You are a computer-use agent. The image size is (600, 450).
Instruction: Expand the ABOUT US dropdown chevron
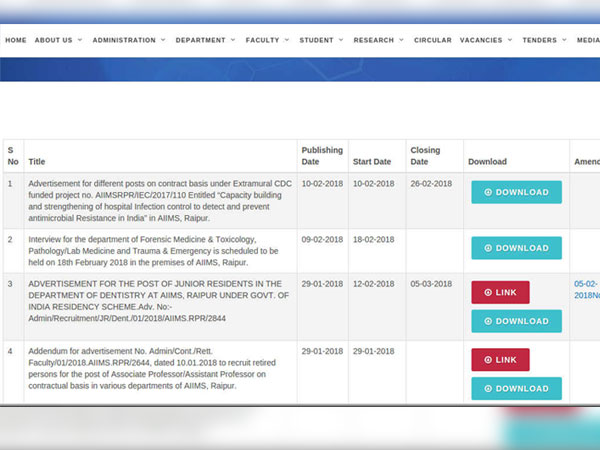[x=80, y=40]
